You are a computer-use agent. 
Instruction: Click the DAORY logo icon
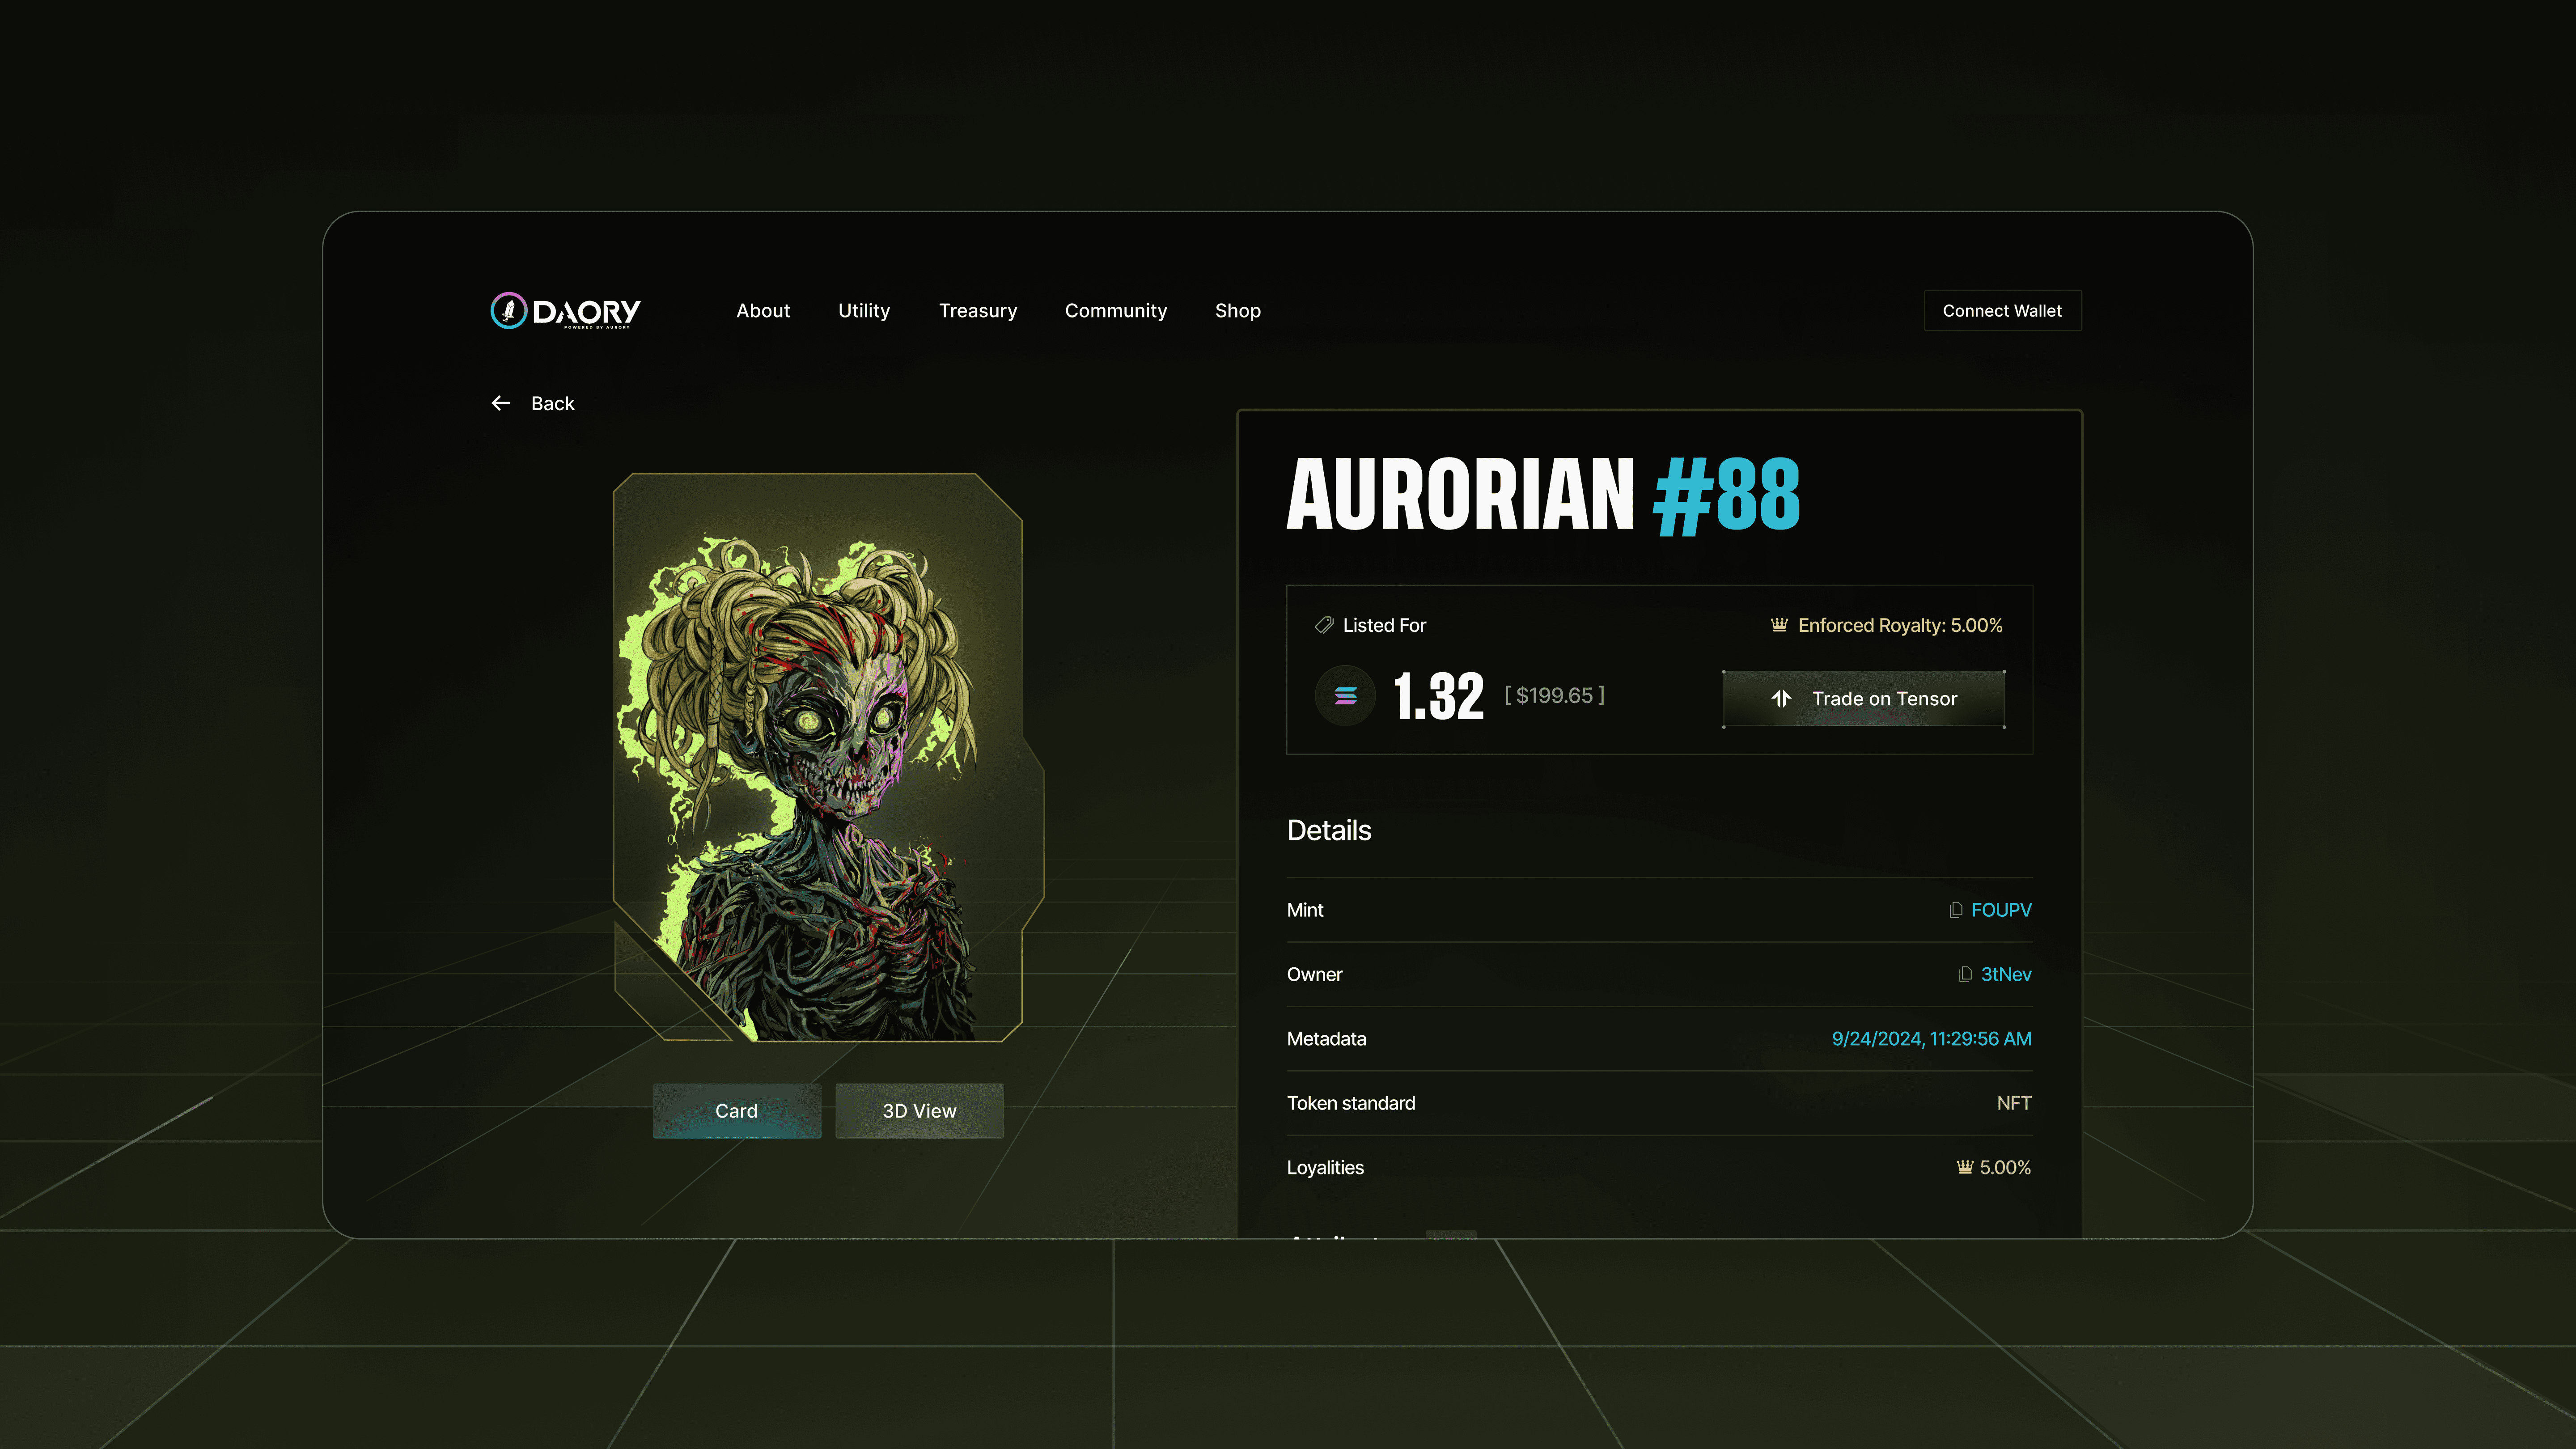click(508, 311)
